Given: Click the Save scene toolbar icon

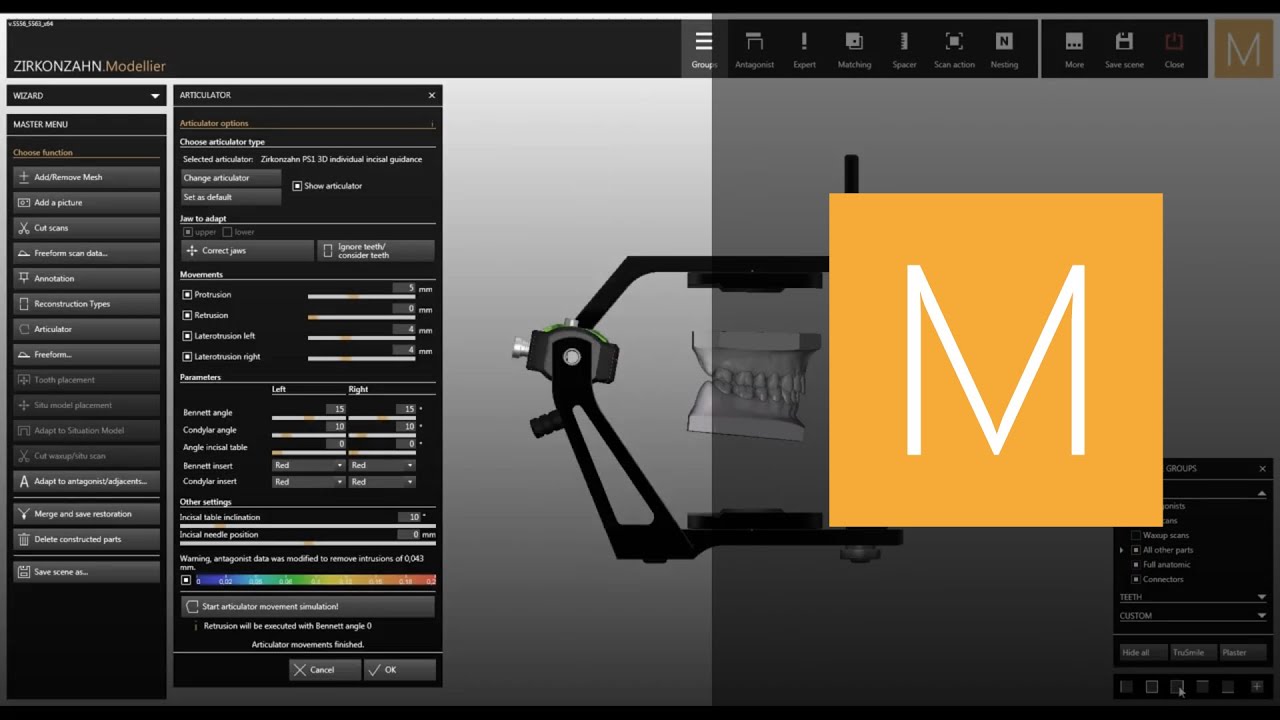Looking at the screenshot, I should coord(1124,49).
